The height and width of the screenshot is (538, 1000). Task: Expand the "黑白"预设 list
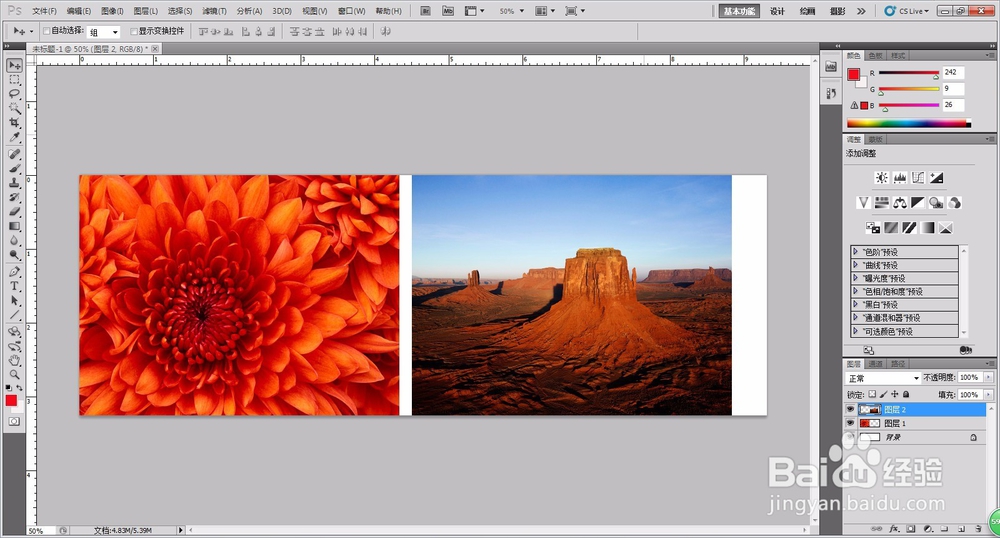click(x=855, y=305)
